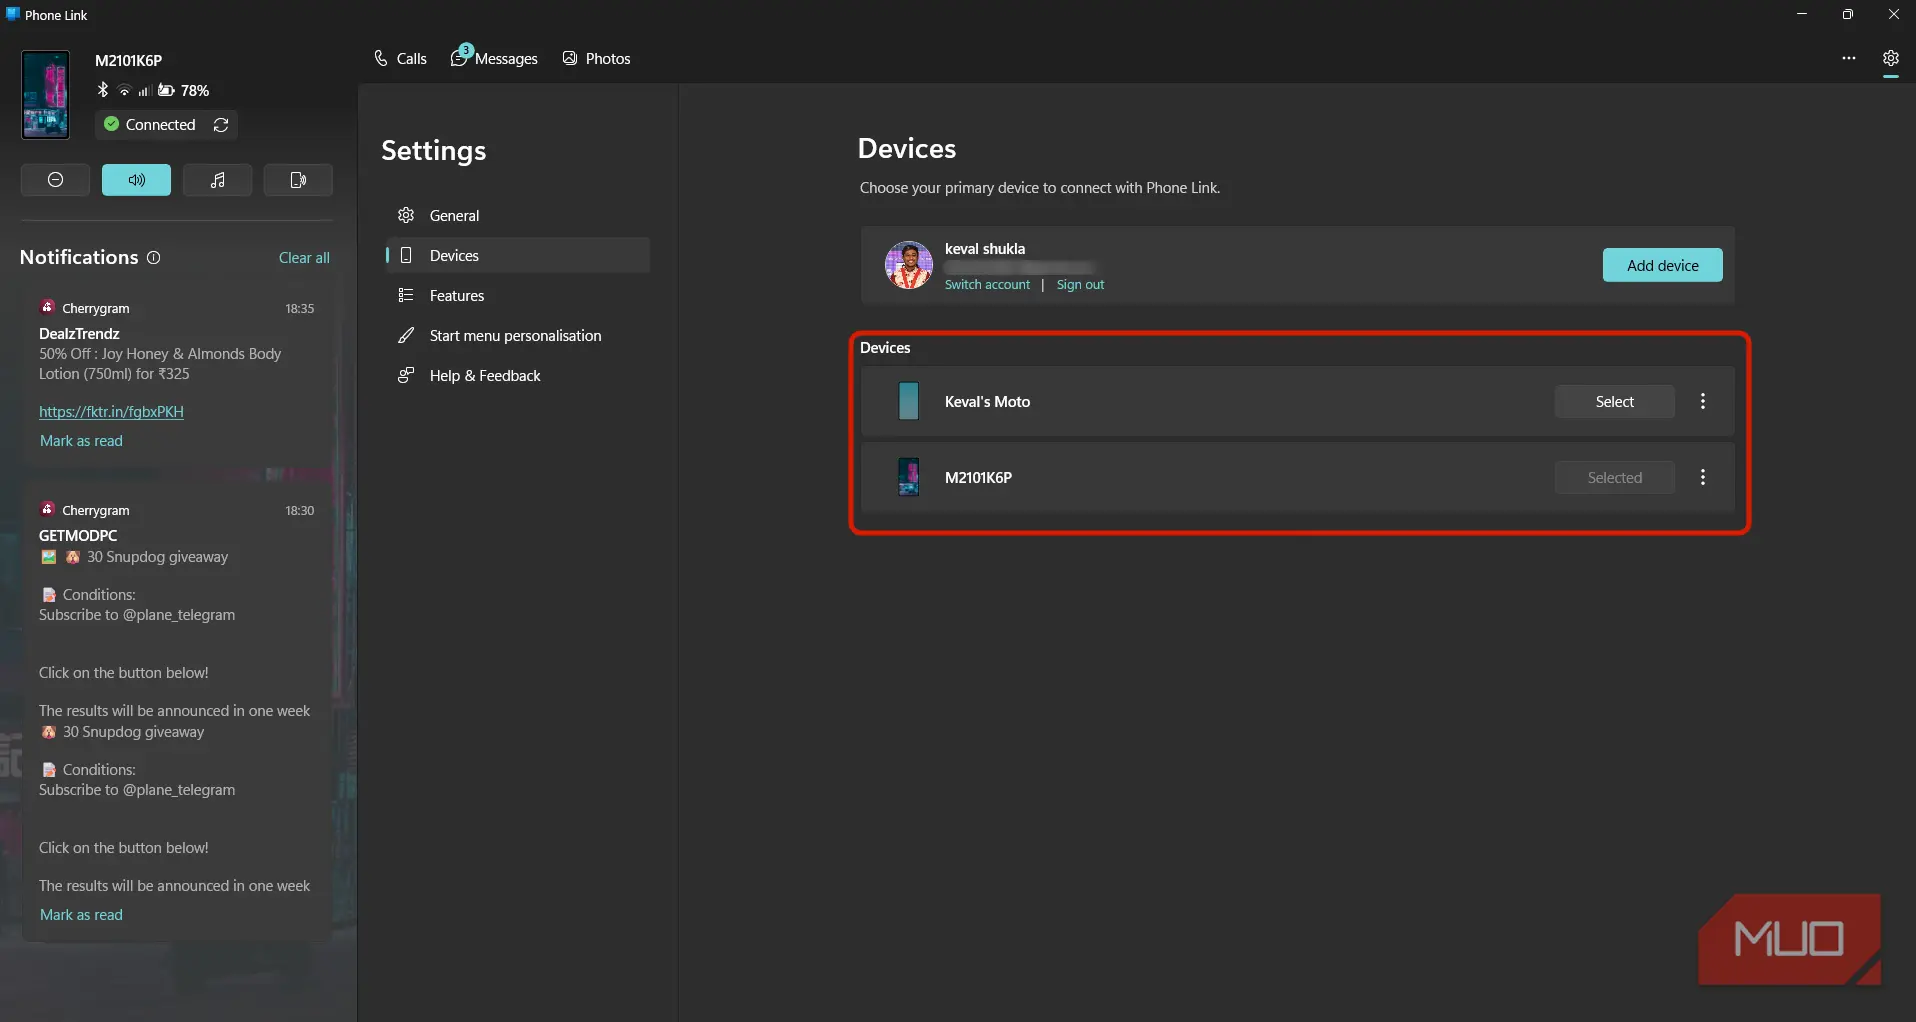Click the DealzTrendz notification title

click(79, 334)
